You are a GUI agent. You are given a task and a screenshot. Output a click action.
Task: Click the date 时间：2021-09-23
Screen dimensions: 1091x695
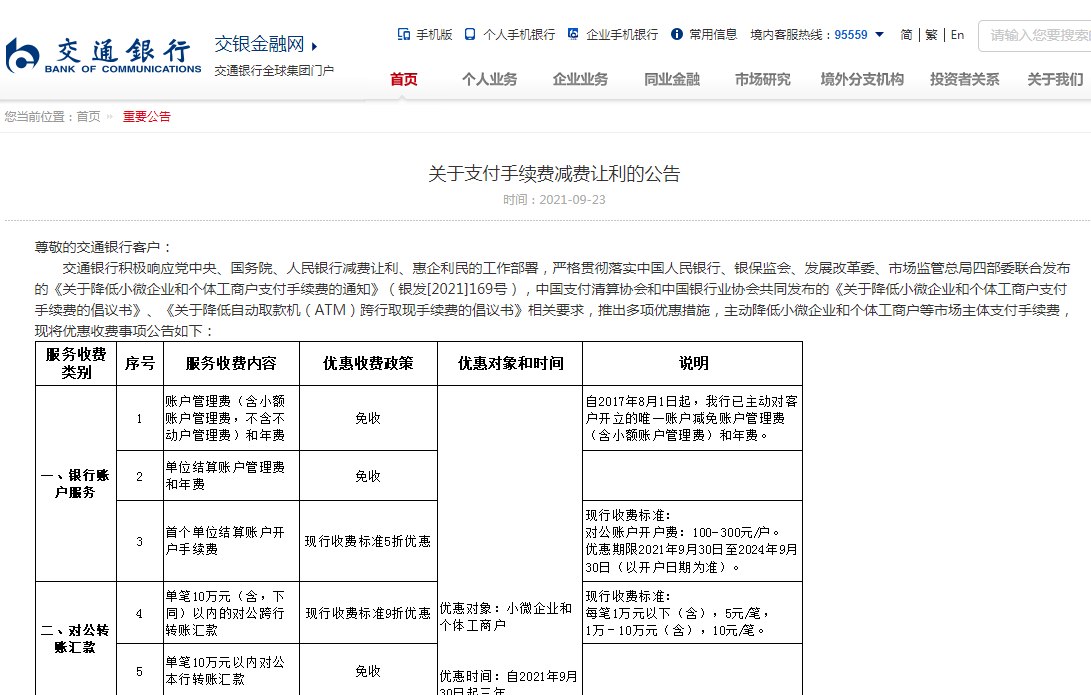click(x=554, y=200)
